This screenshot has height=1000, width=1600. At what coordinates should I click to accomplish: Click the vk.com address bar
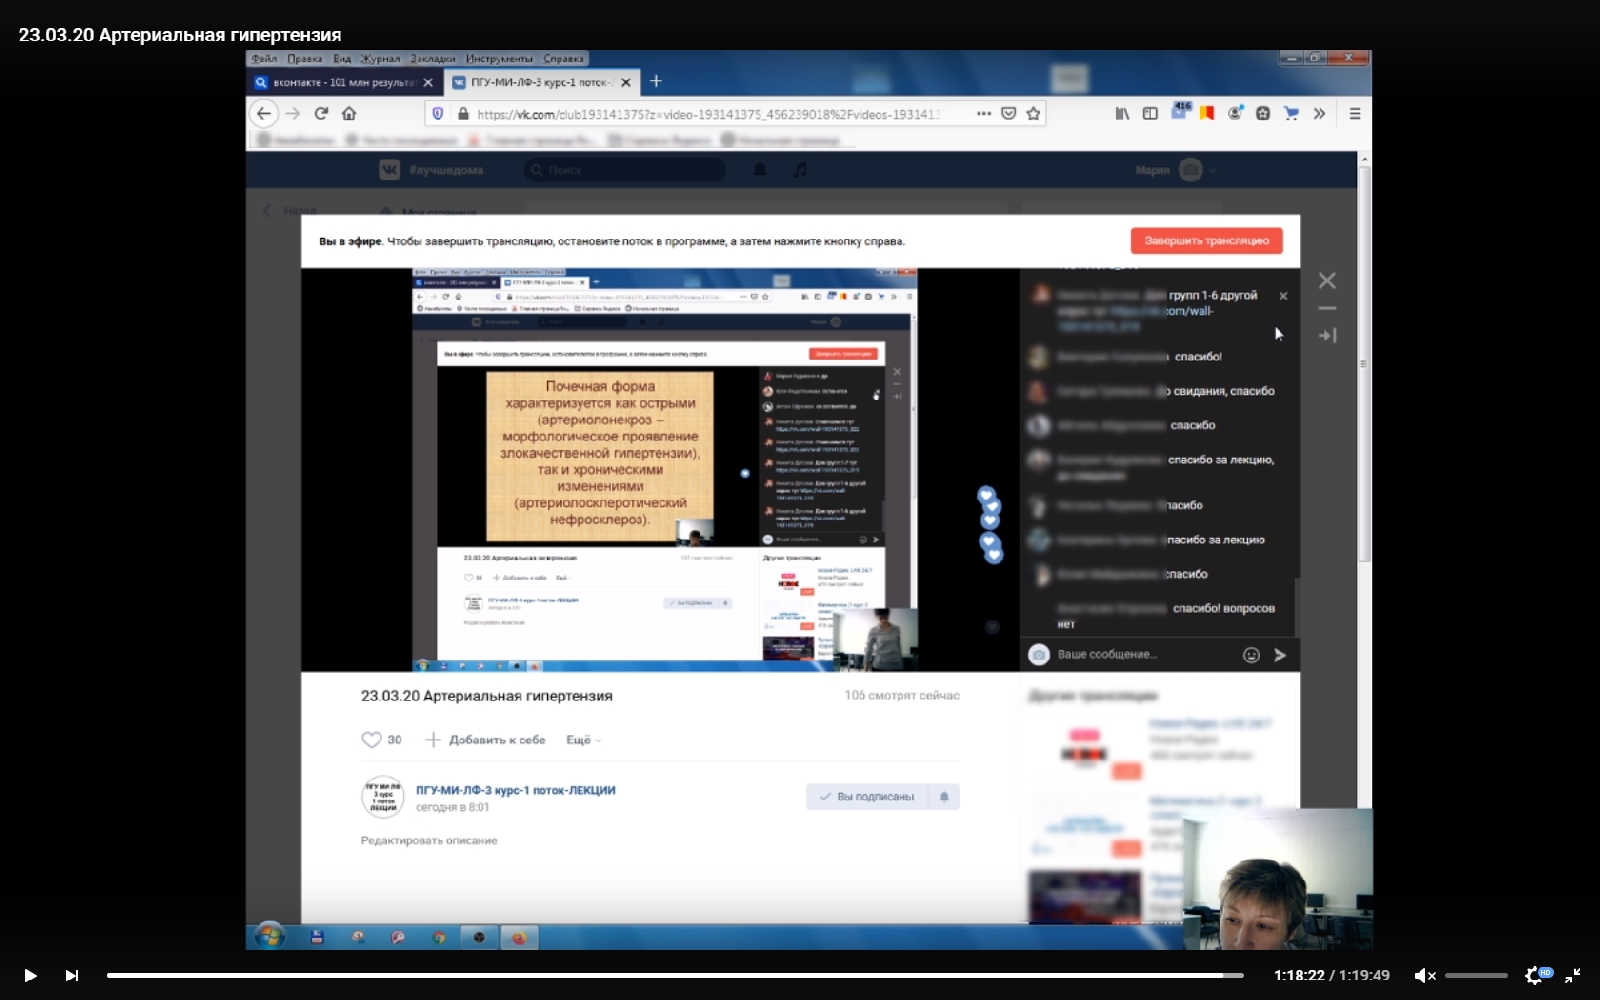click(x=708, y=114)
